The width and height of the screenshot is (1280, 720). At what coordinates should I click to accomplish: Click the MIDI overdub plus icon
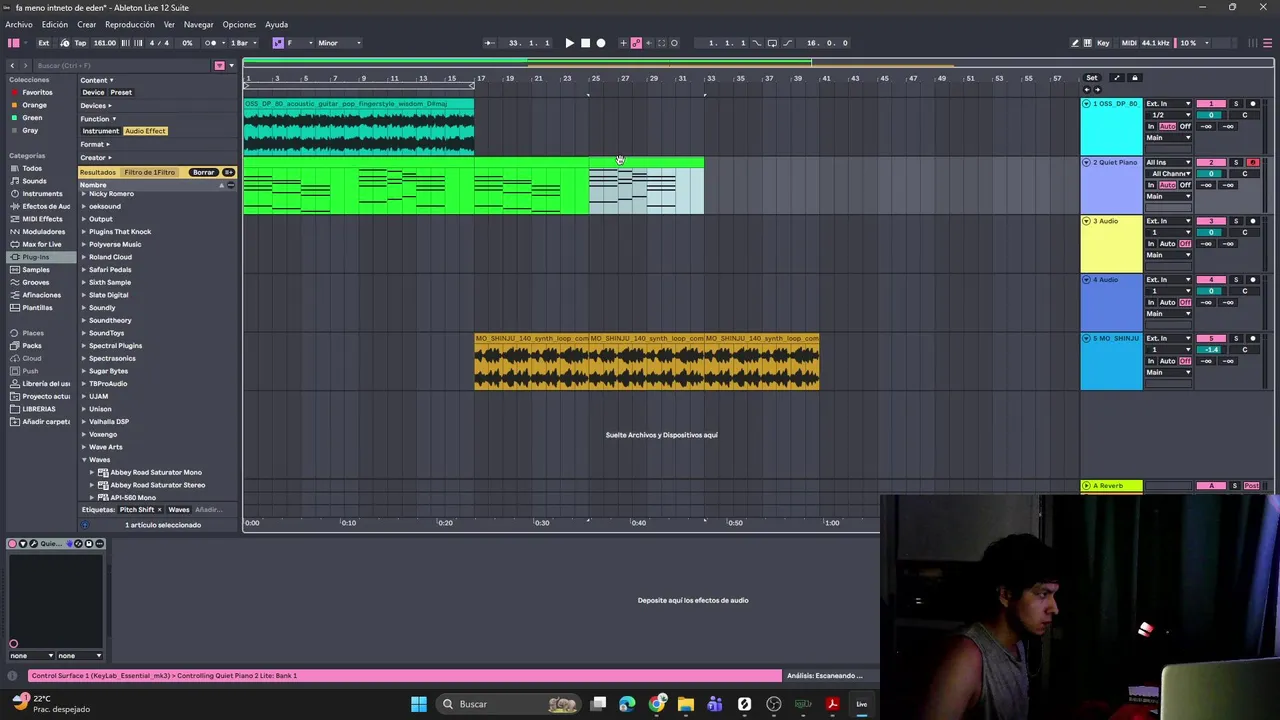pyautogui.click(x=623, y=43)
